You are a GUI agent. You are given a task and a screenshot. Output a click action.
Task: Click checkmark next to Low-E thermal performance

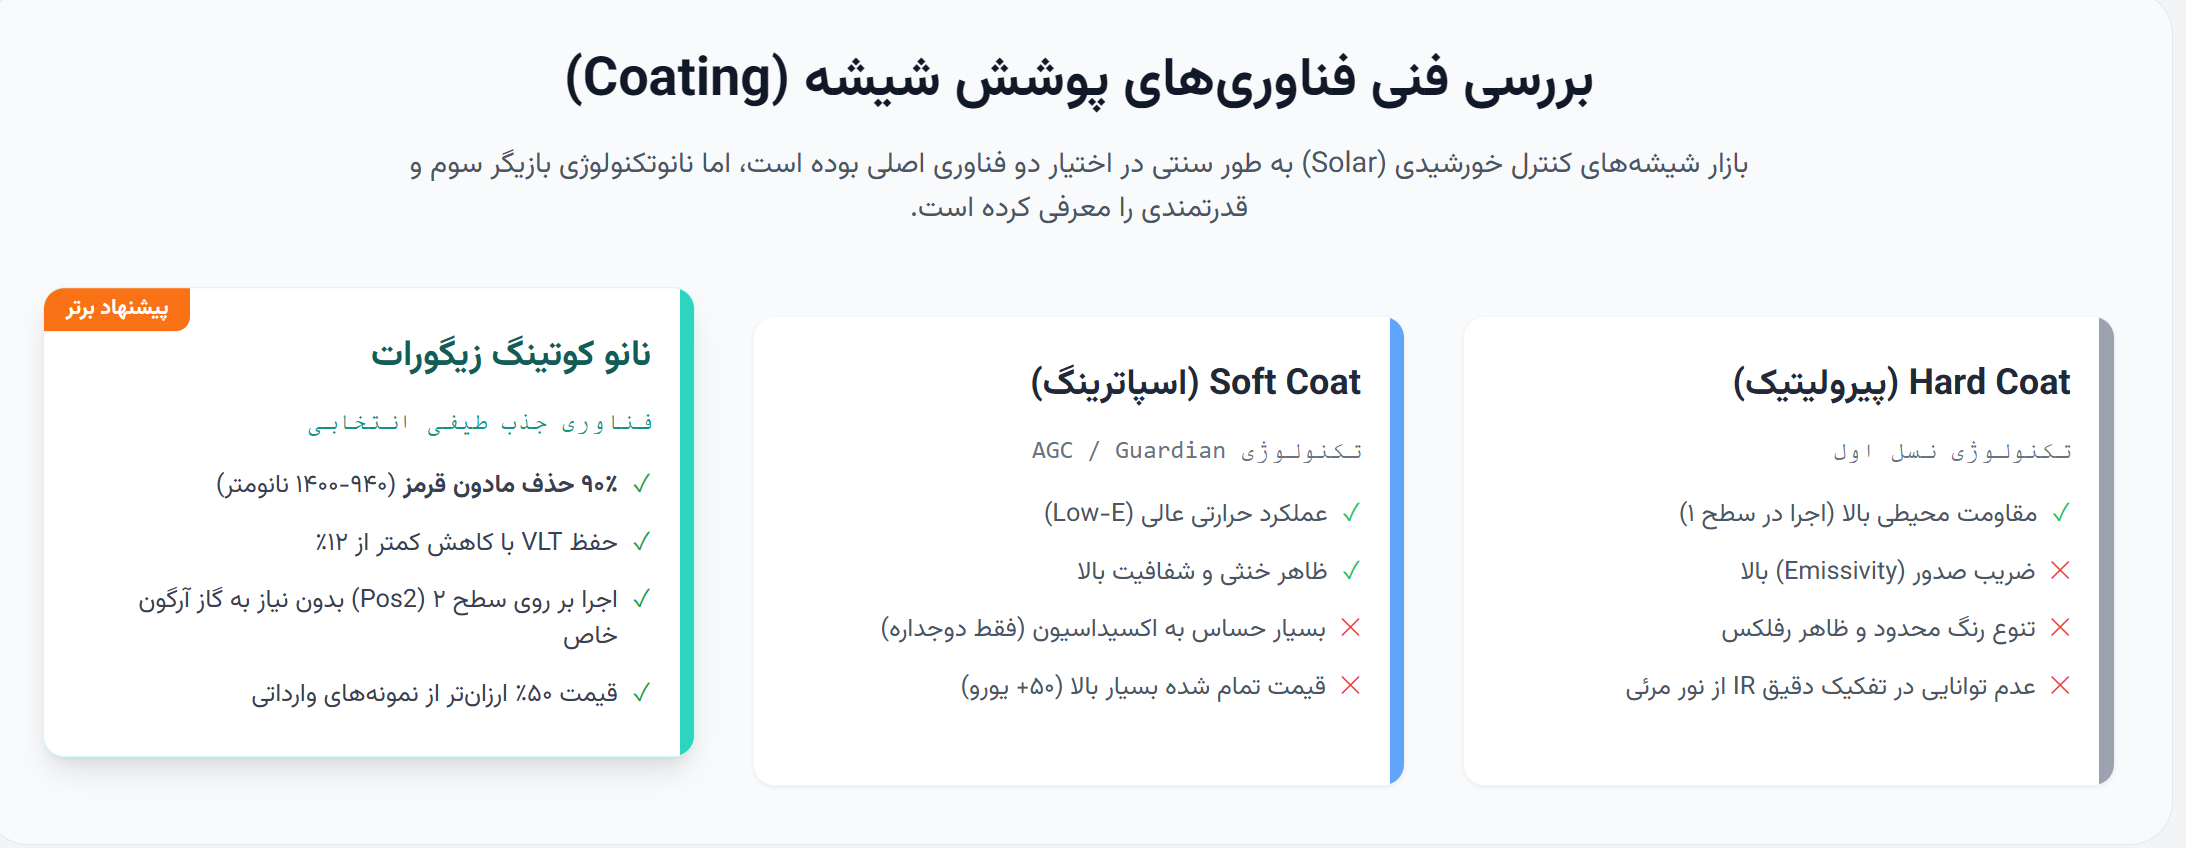coord(1351,513)
